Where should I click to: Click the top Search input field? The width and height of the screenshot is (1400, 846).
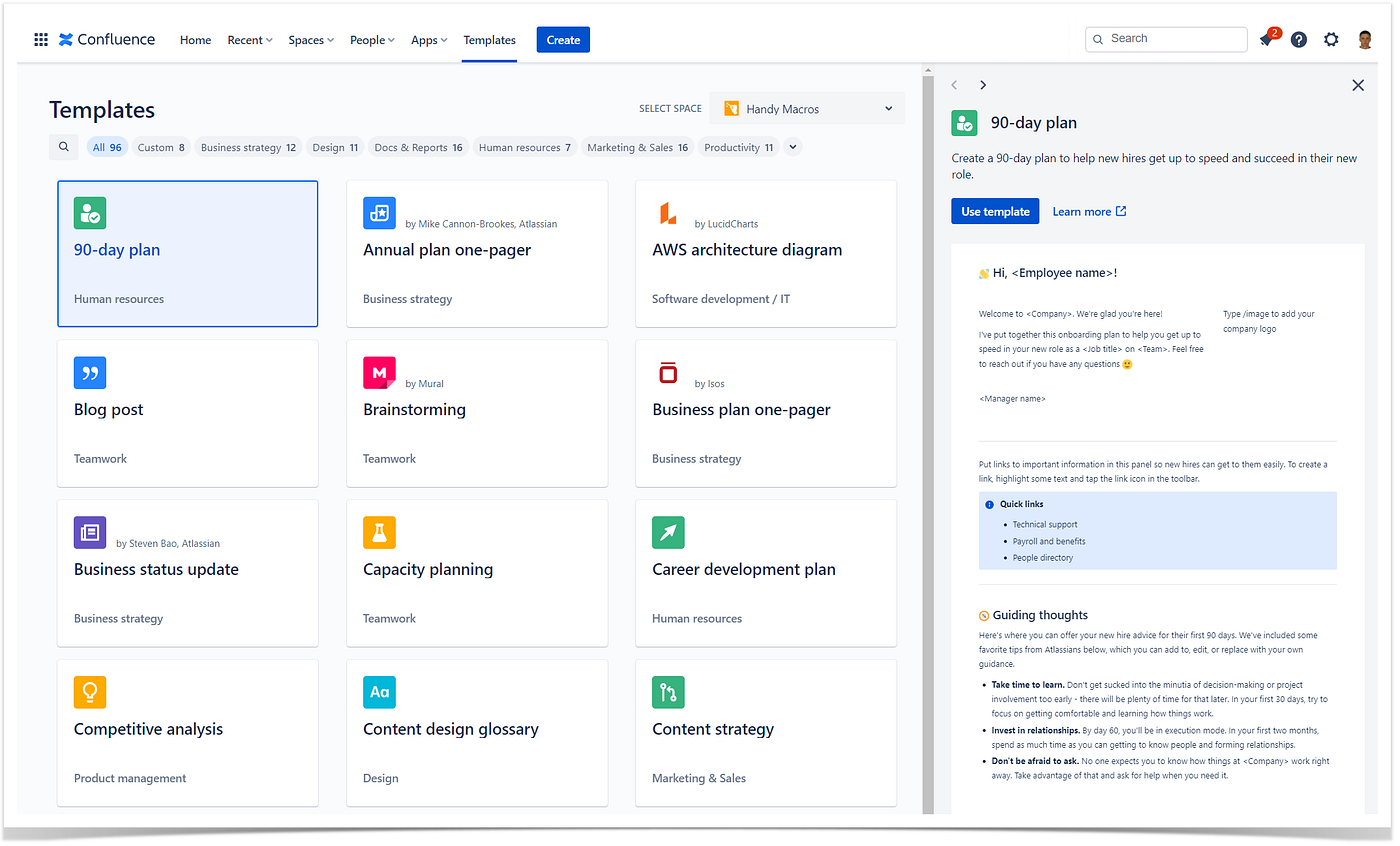tap(1166, 39)
